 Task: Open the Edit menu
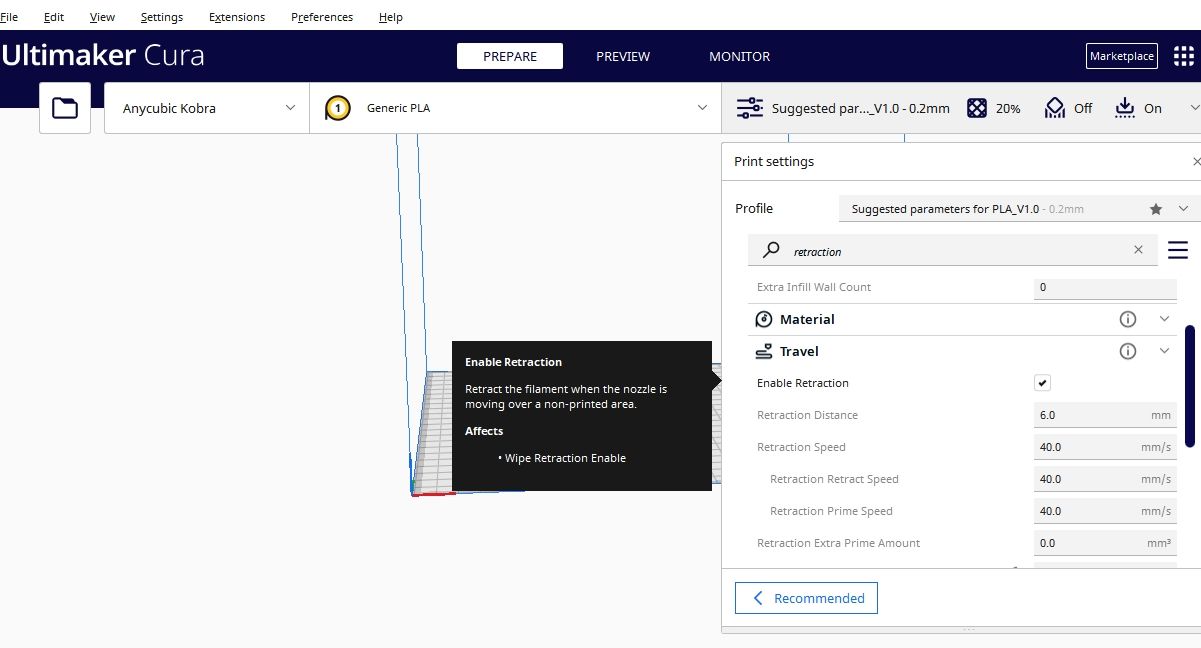(x=54, y=17)
